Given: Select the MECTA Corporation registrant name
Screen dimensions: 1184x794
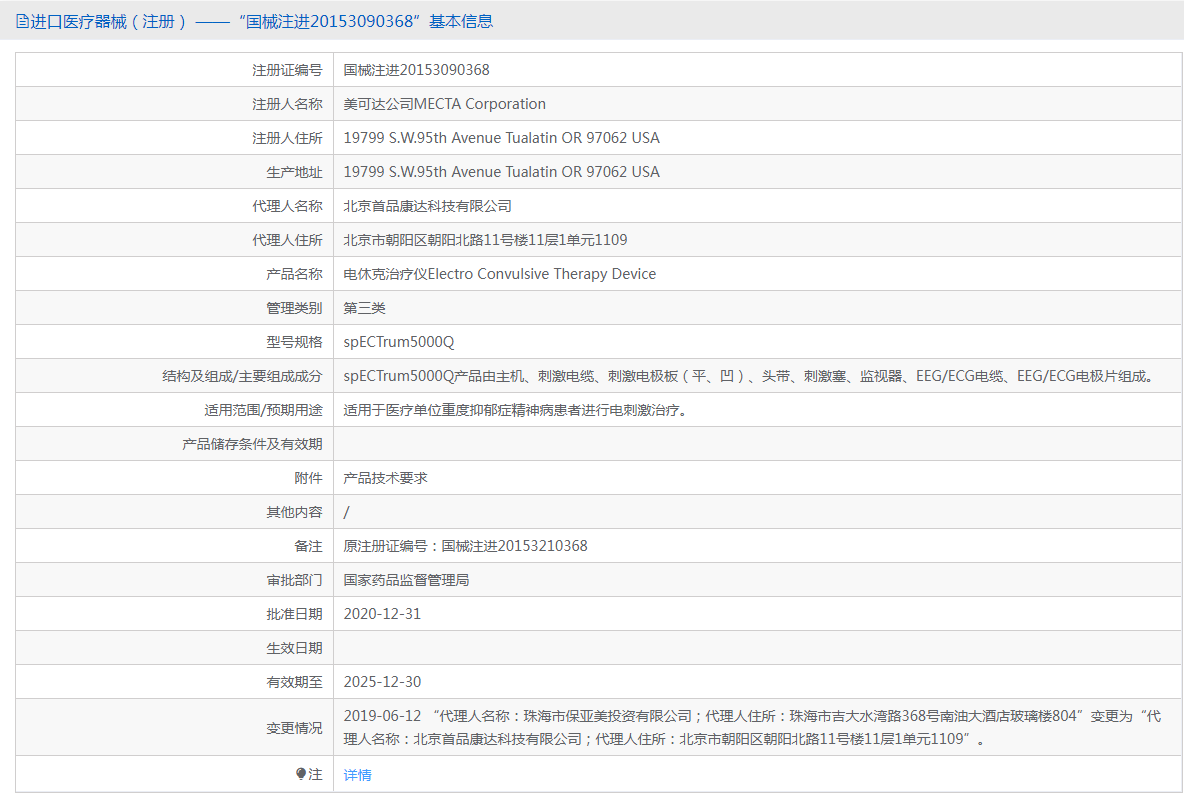Looking at the screenshot, I should click(x=445, y=104).
